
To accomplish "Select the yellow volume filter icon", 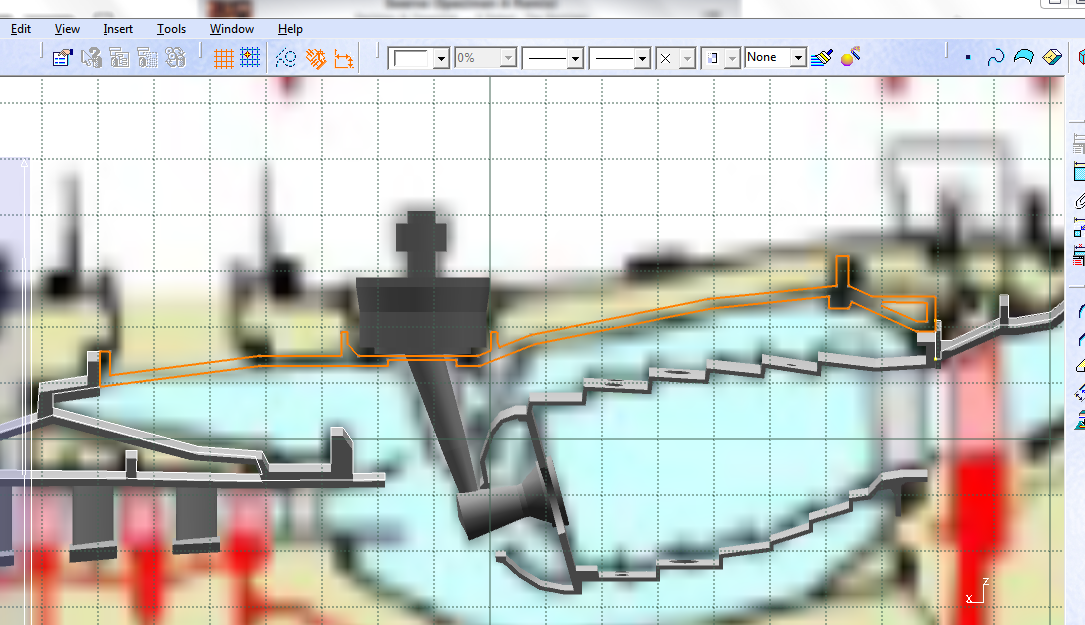I will [x=1052, y=57].
